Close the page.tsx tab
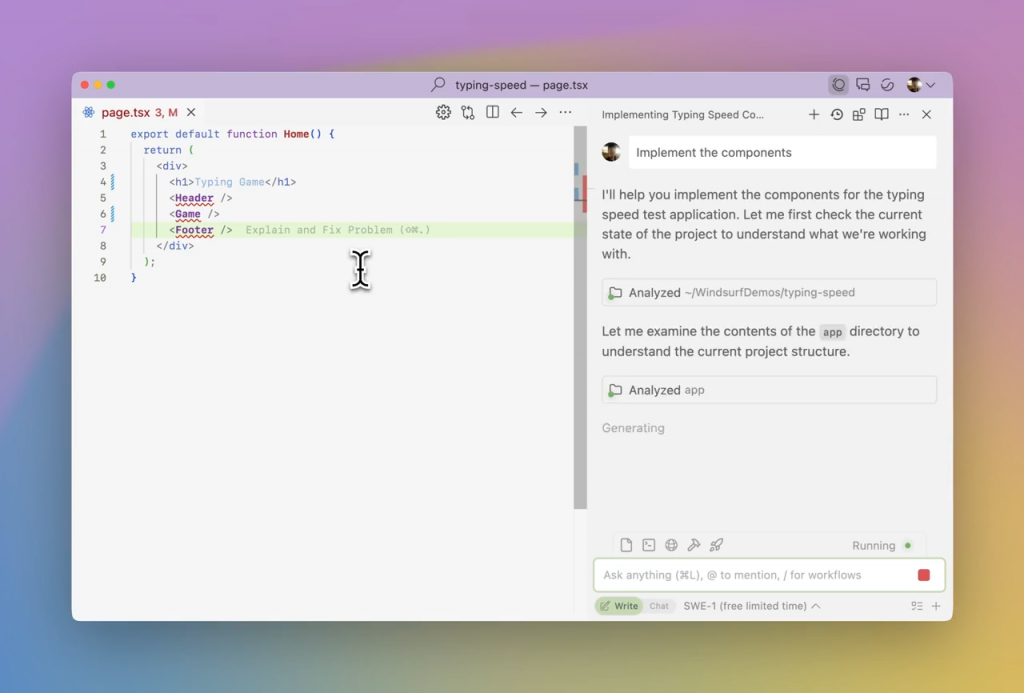 pyautogui.click(x=191, y=112)
